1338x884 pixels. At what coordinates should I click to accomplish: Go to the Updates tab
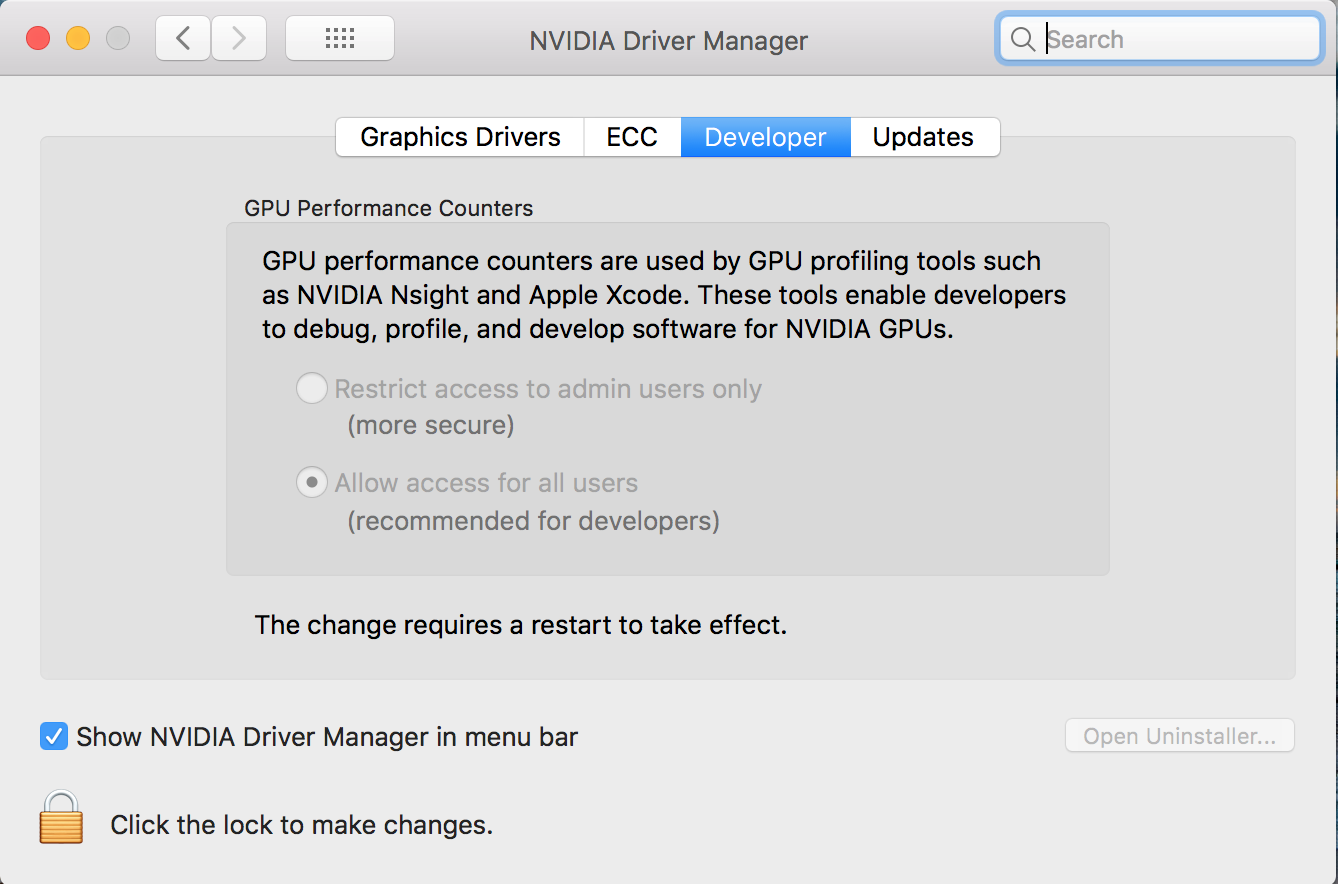(x=924, y=137)
